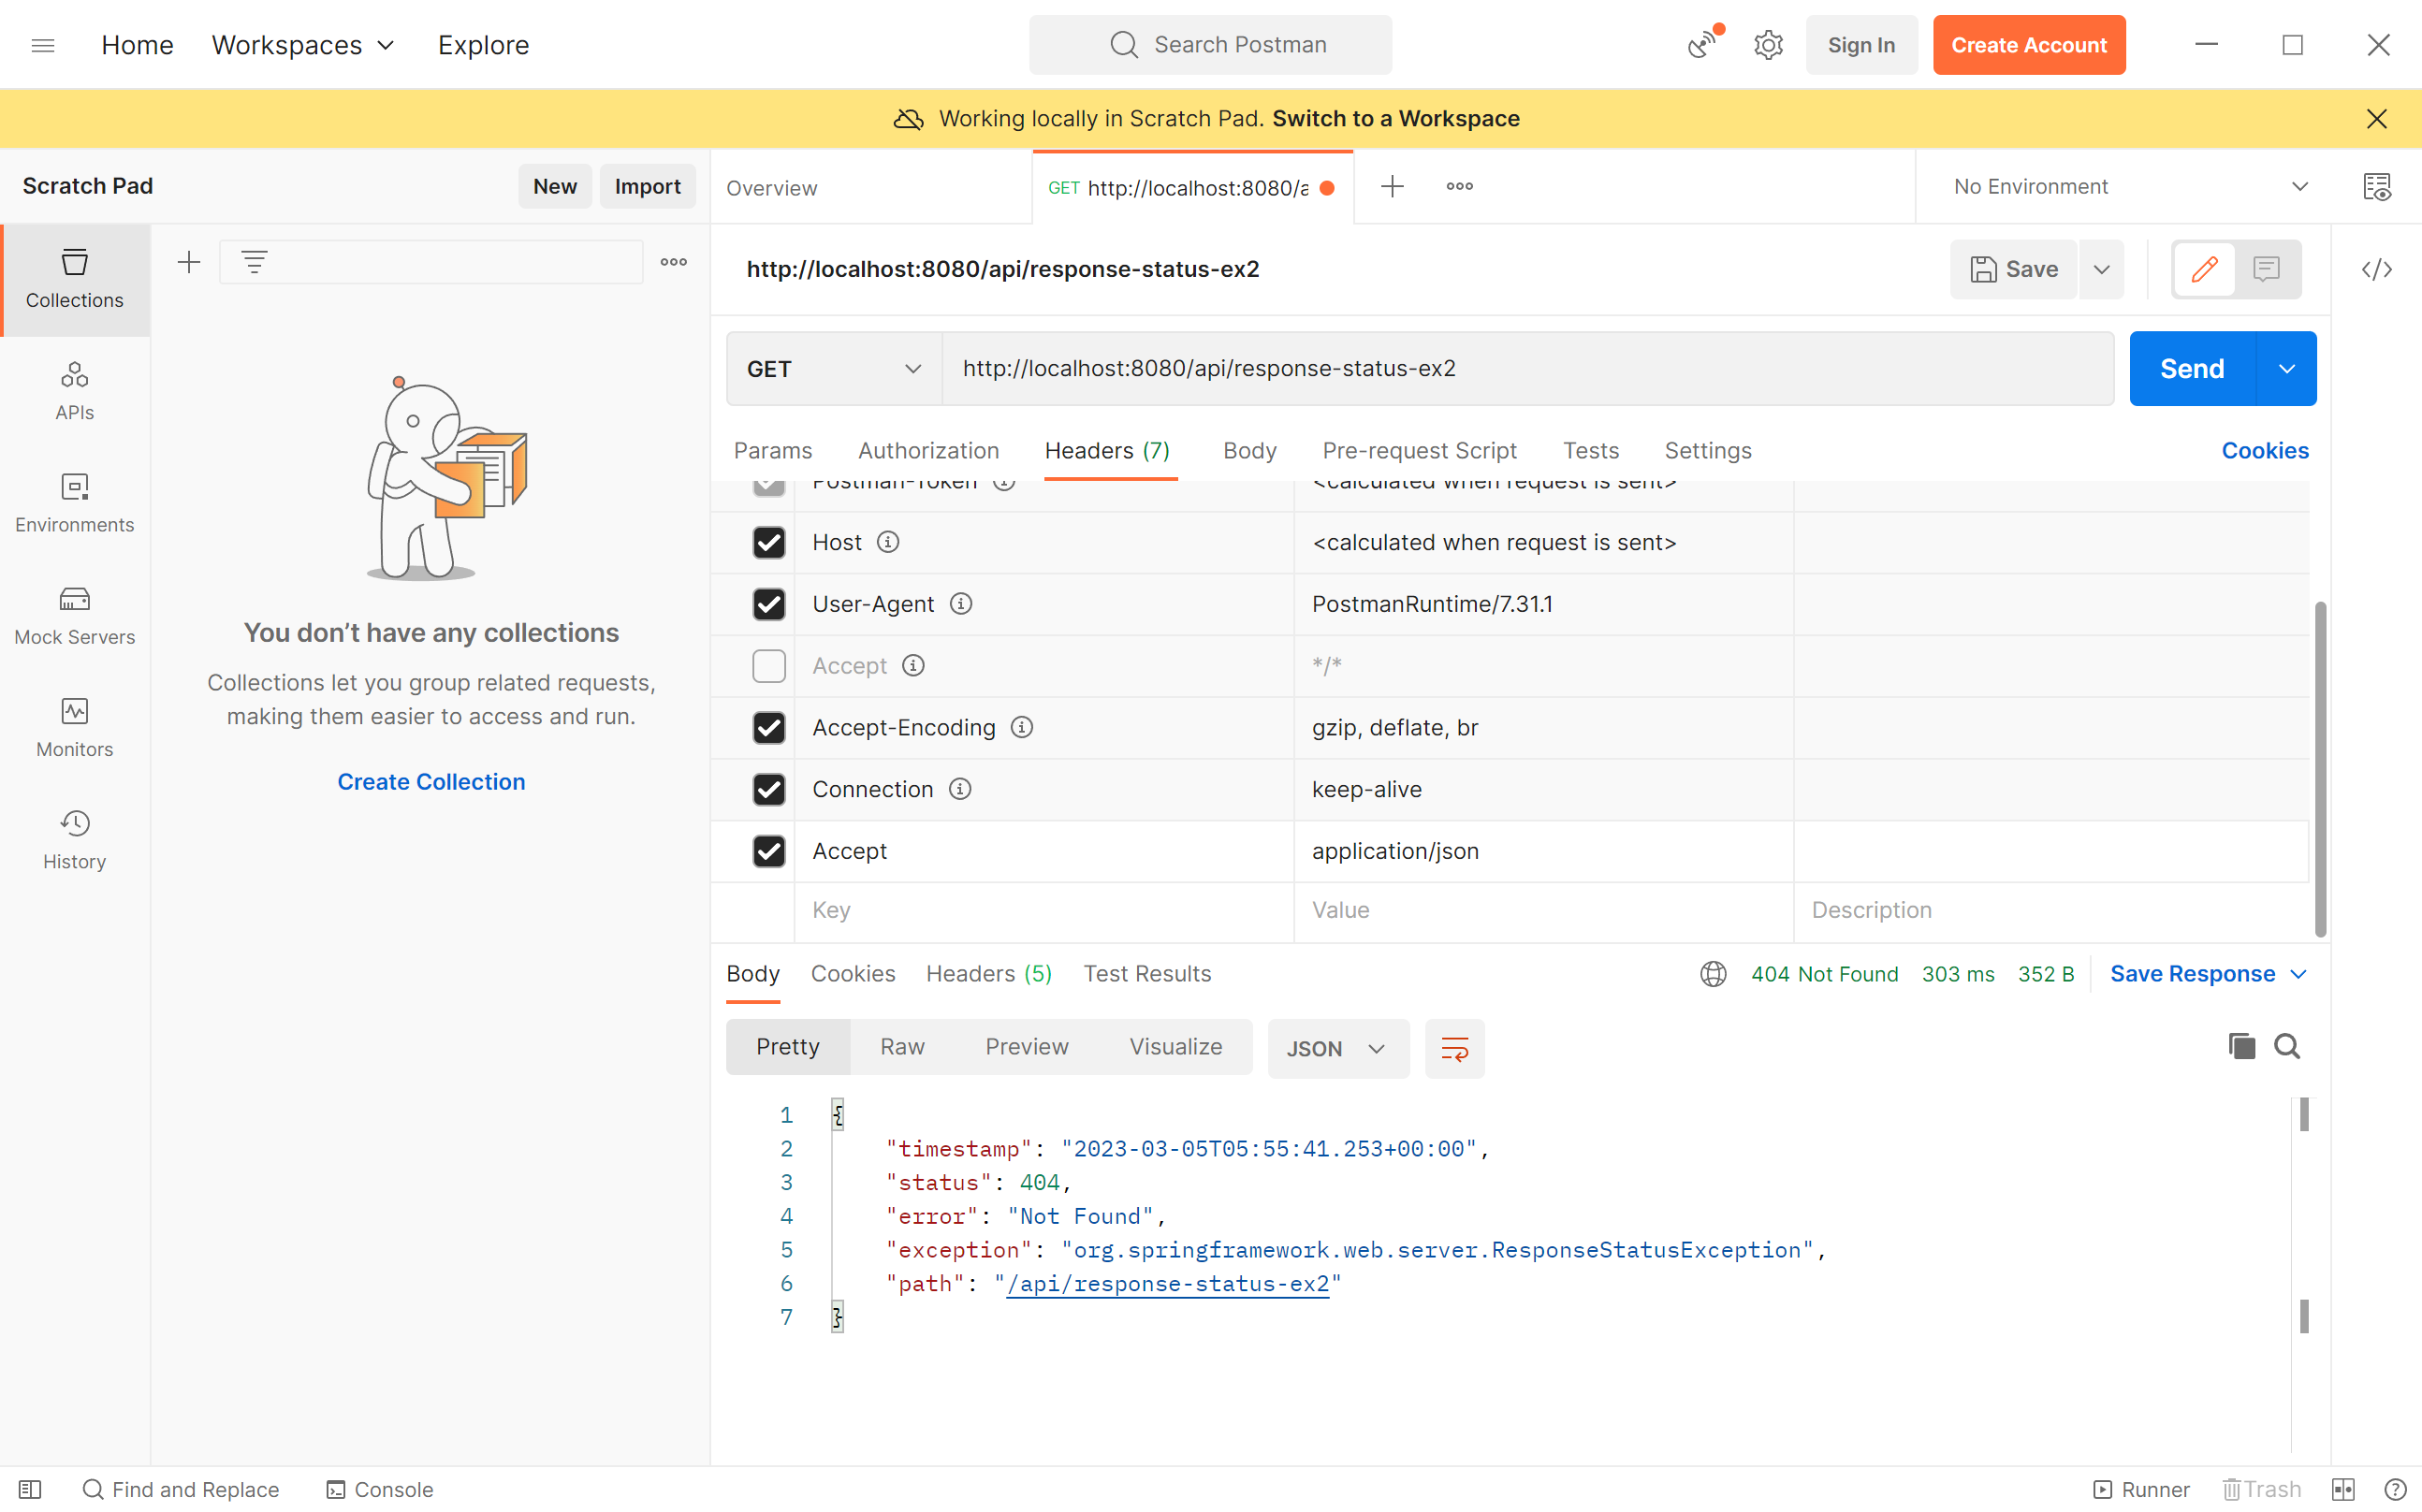This screenshot has width=2422, height=1512.
Task: Click the blue Send button
Action: [x=2191, y=369]
